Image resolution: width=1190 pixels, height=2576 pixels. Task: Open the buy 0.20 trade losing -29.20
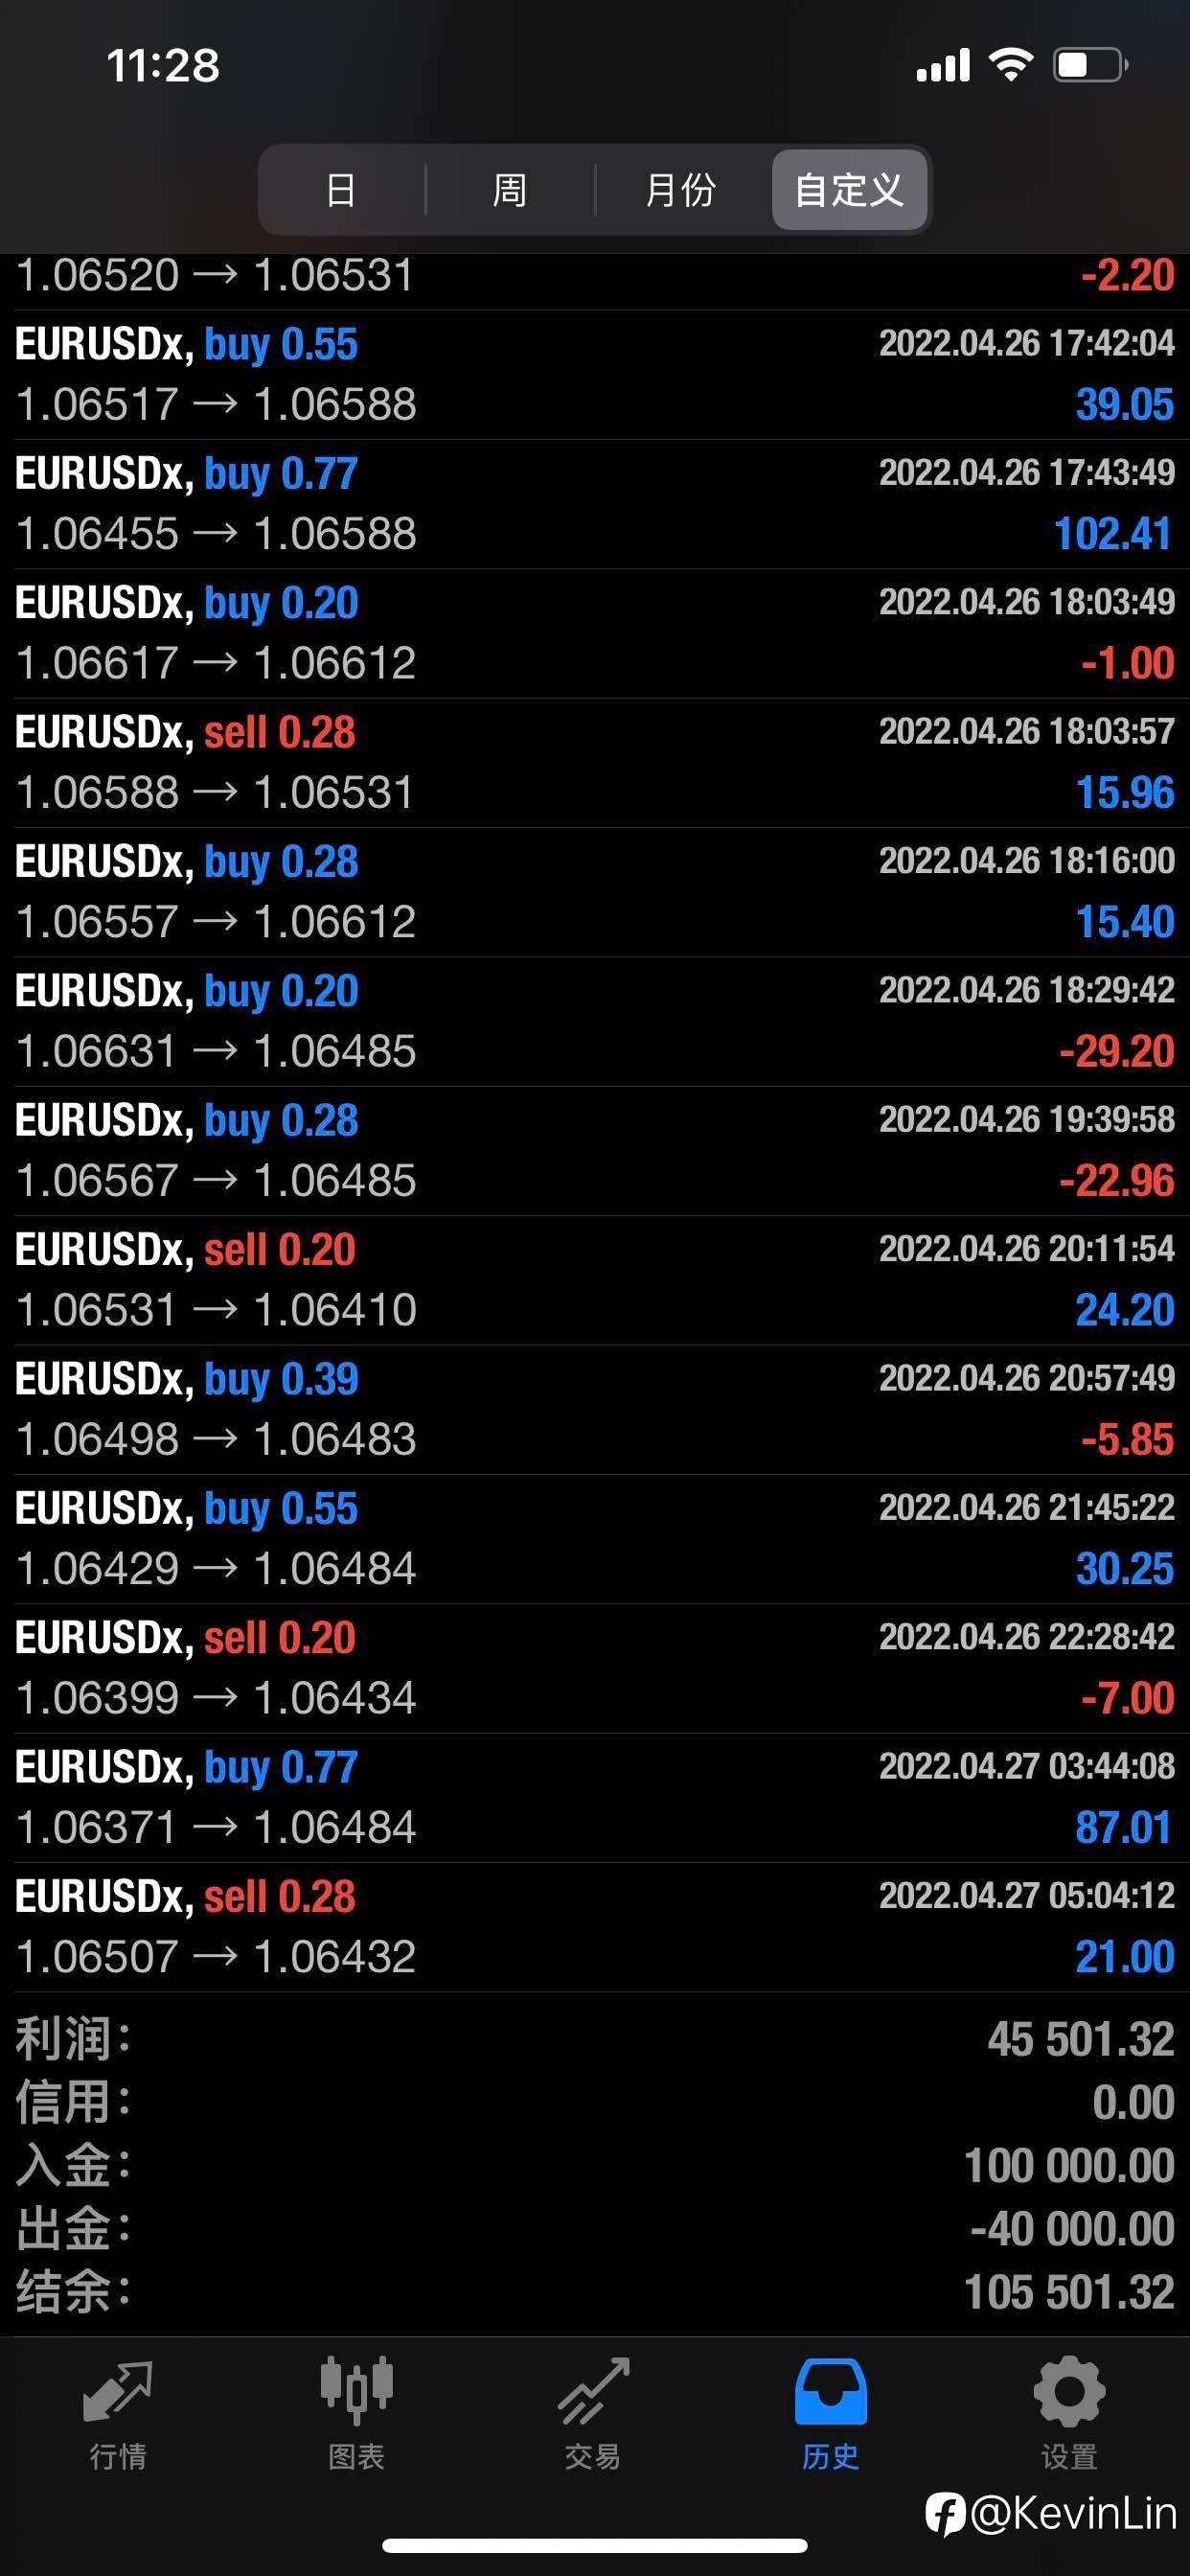click(595, 1022)
